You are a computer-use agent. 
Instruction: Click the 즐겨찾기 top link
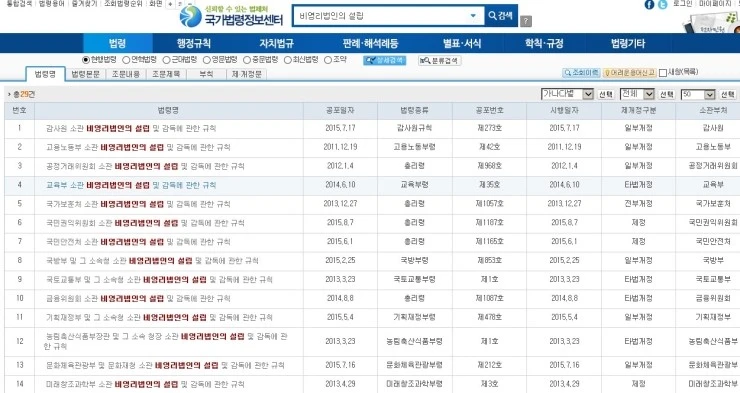click(84, 3)
